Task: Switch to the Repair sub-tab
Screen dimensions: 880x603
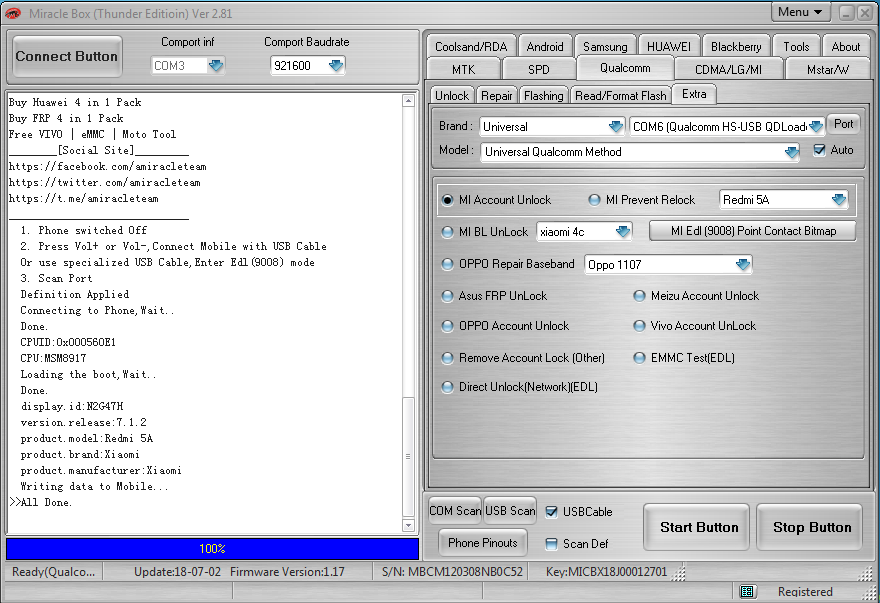Action: 497,95
